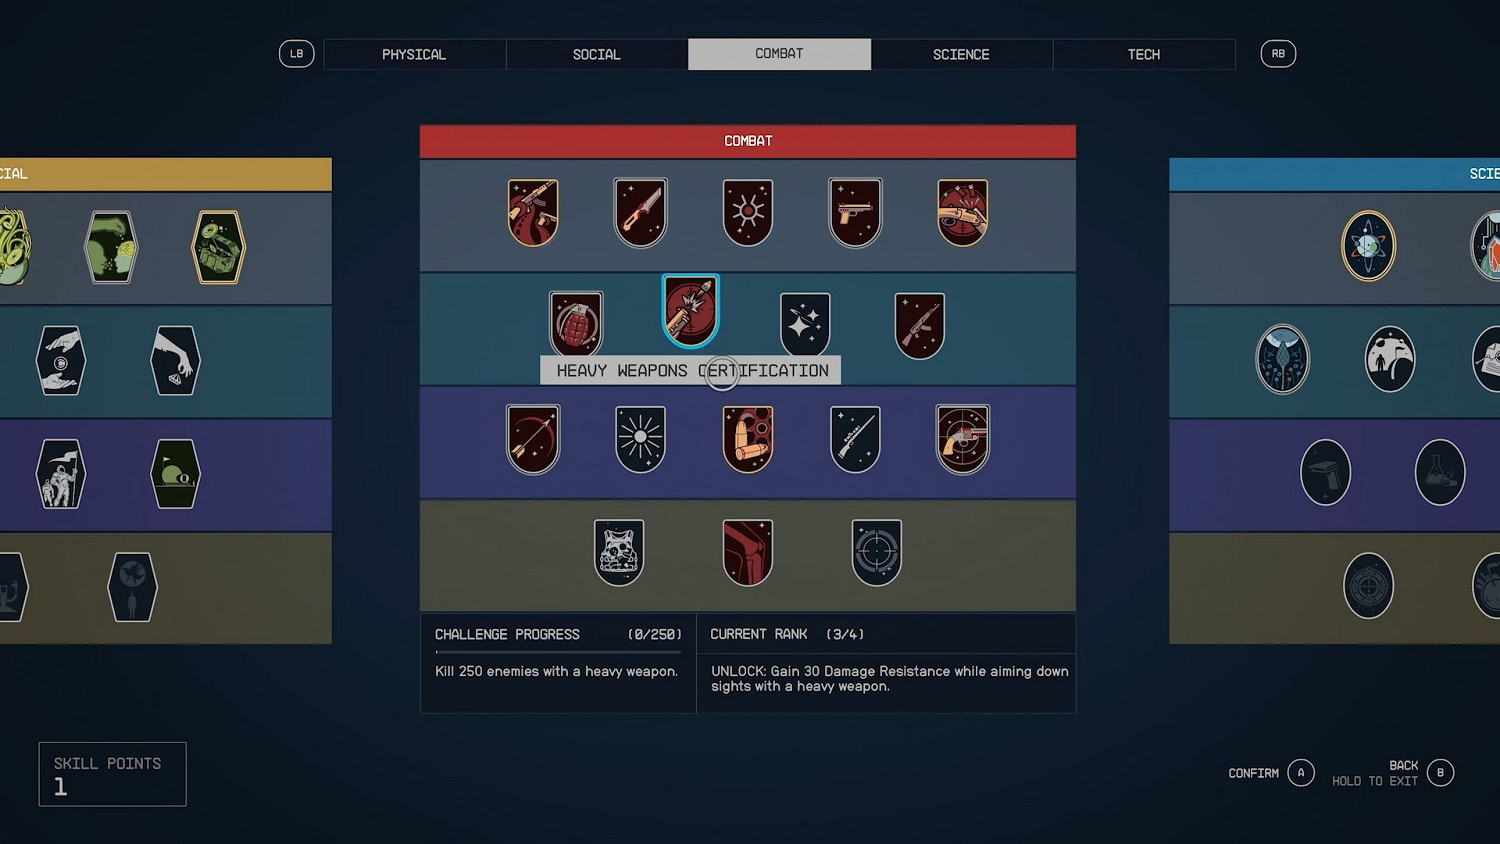The width and height of the screenshot is (1500, 844).
Task: Select the grenade skill badge
Action: tap(576, 323)
